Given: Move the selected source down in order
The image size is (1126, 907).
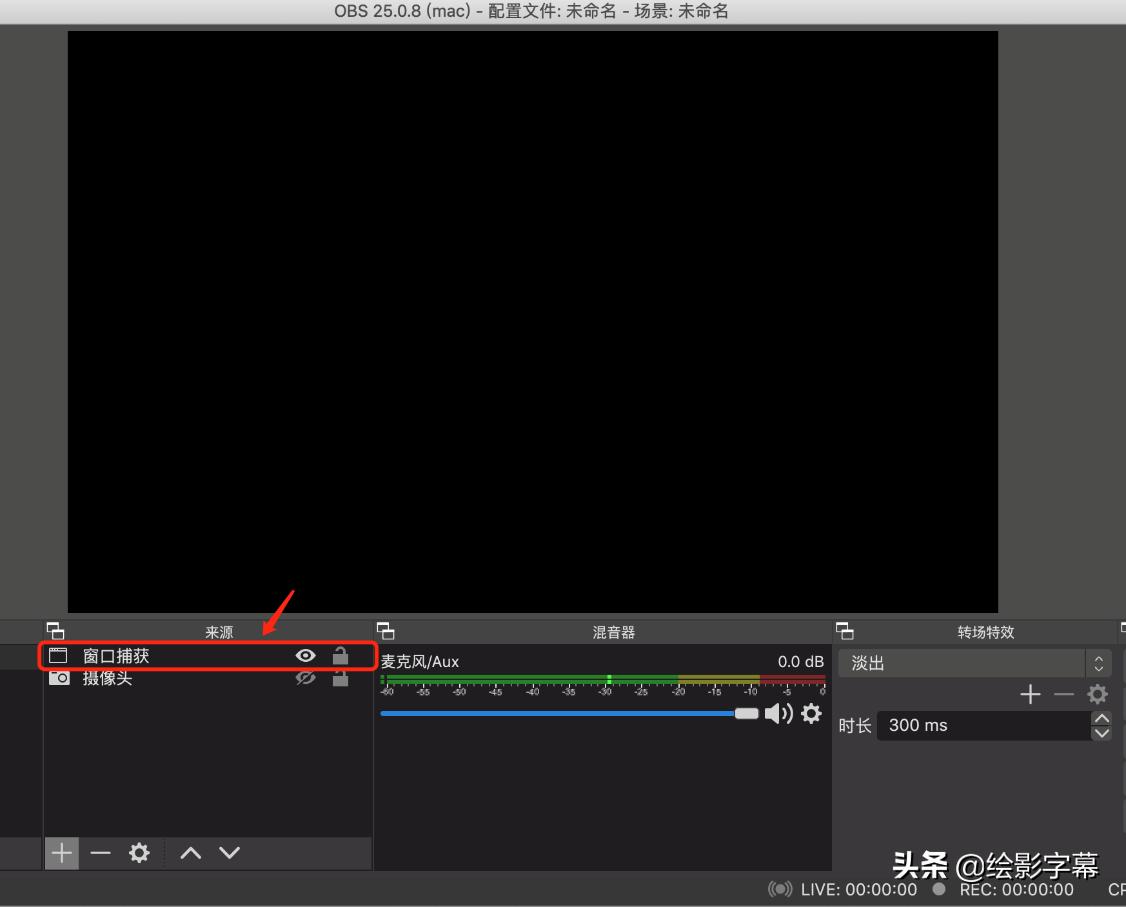Looking at the screenshot, I should (229, 853).
